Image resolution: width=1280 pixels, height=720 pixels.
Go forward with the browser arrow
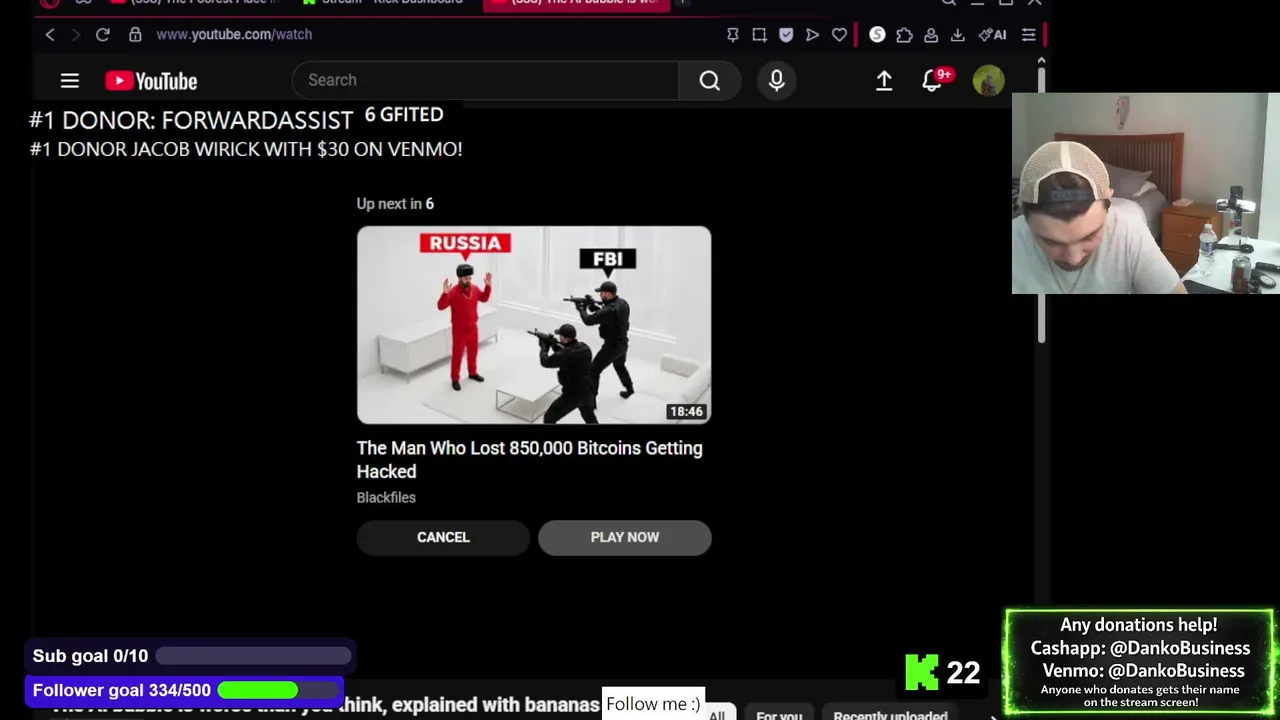tap(75, 34)
